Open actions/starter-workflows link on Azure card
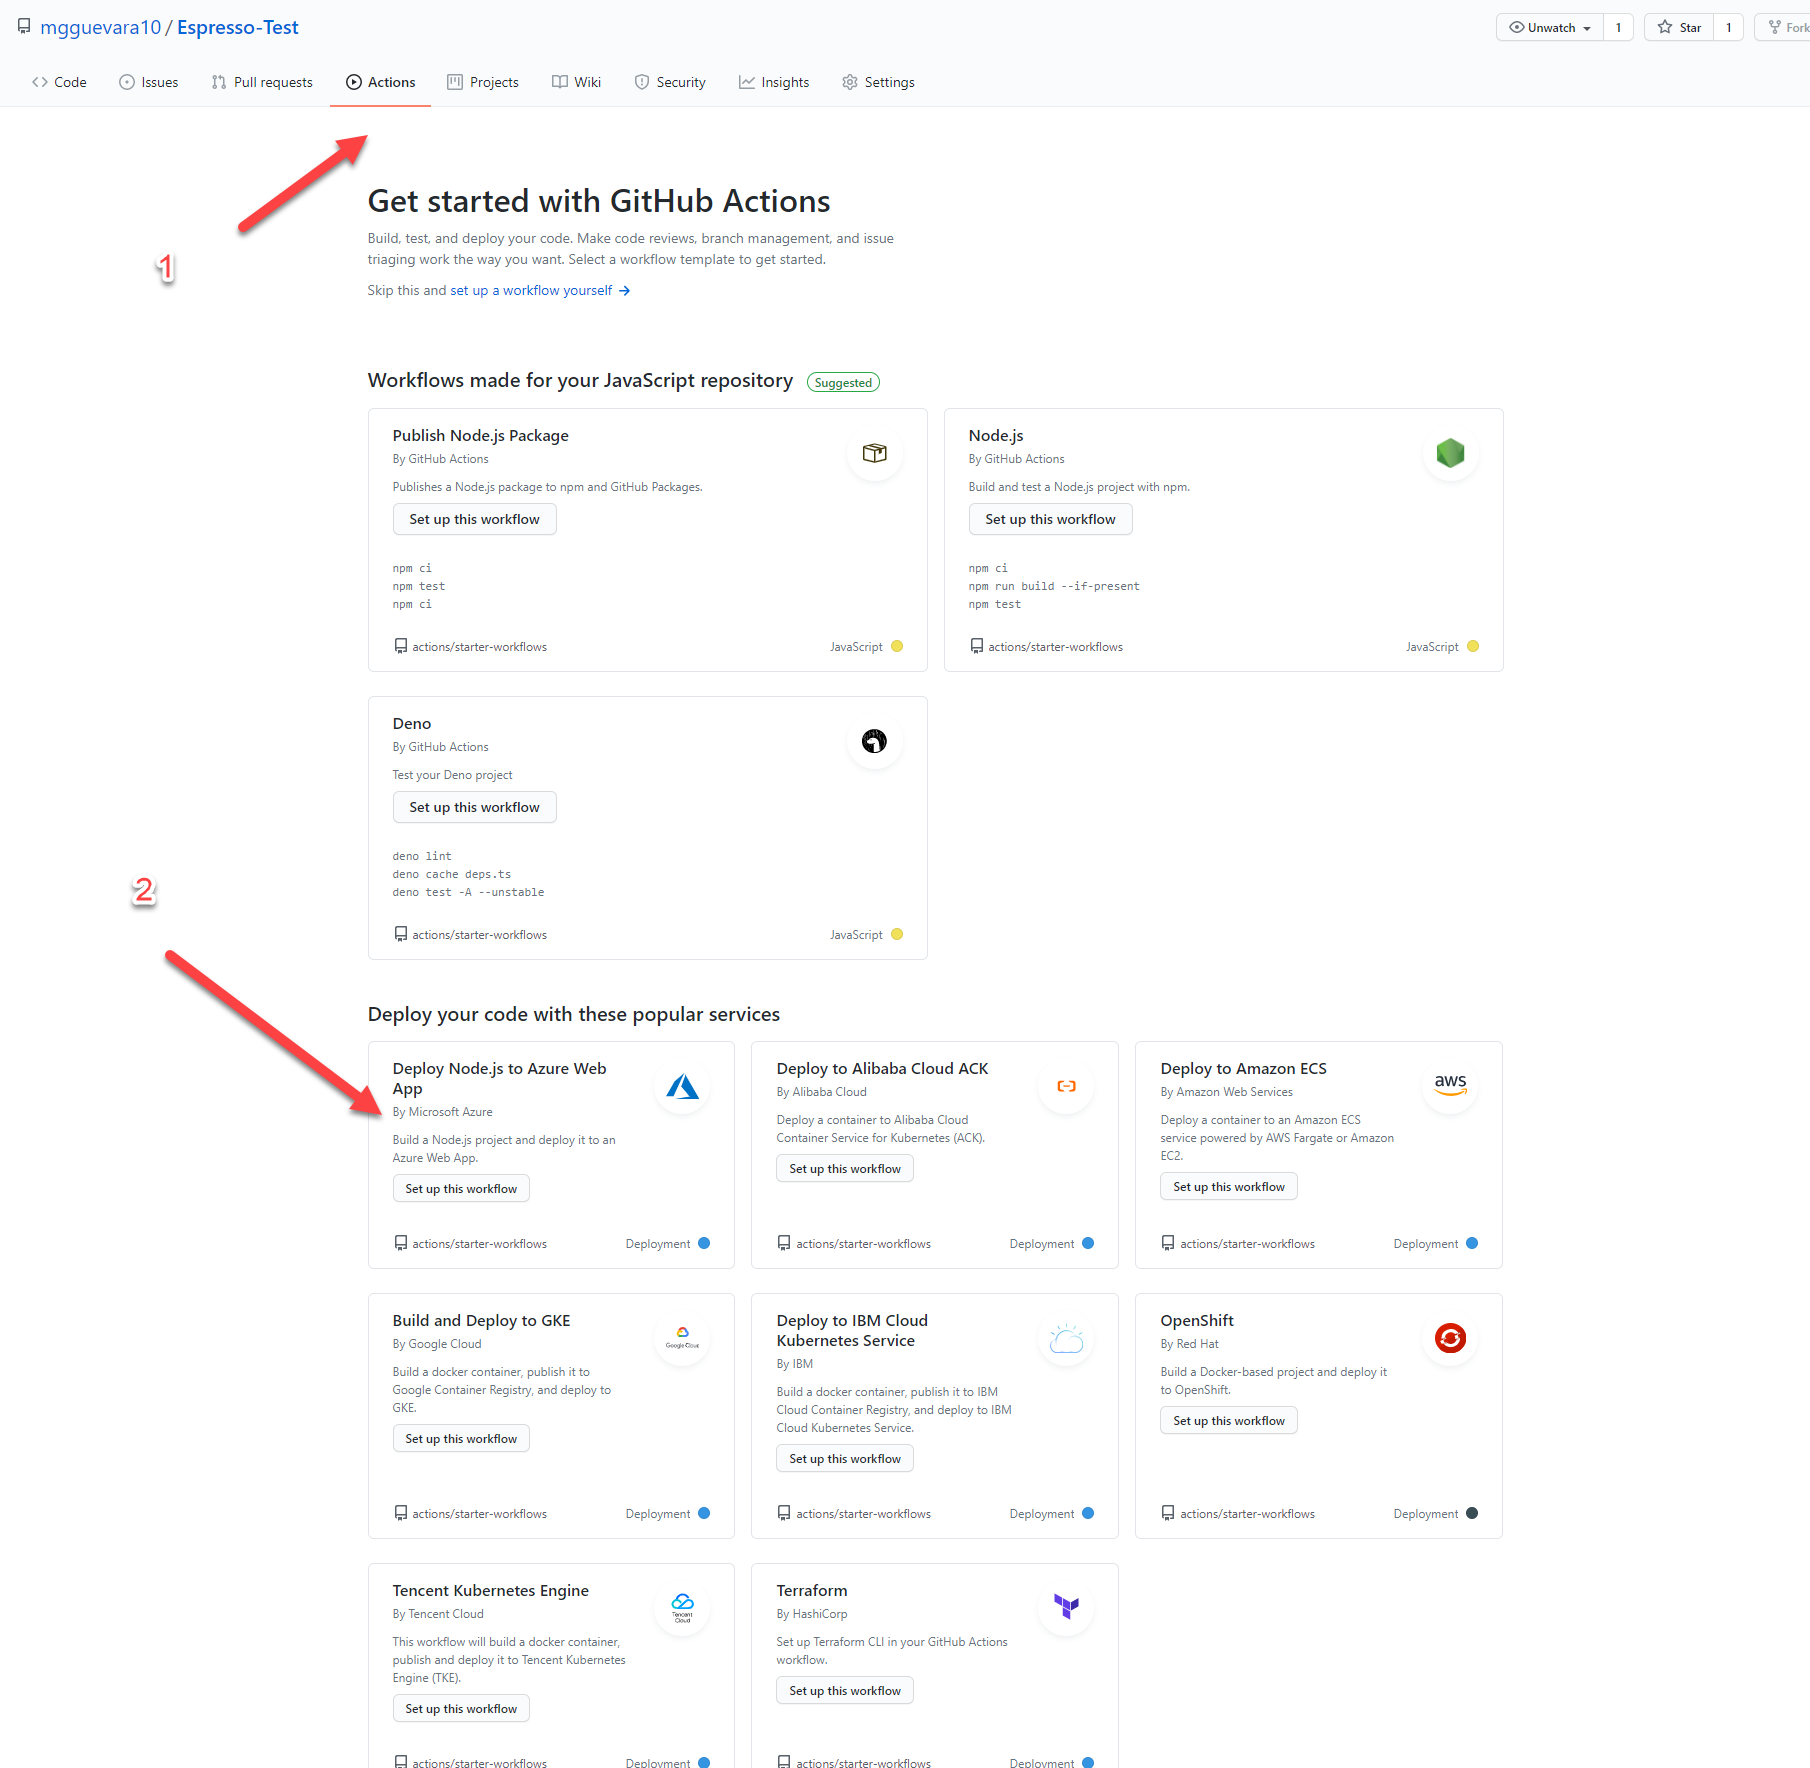1810x1768 pixels. (x=479, y=1244)
